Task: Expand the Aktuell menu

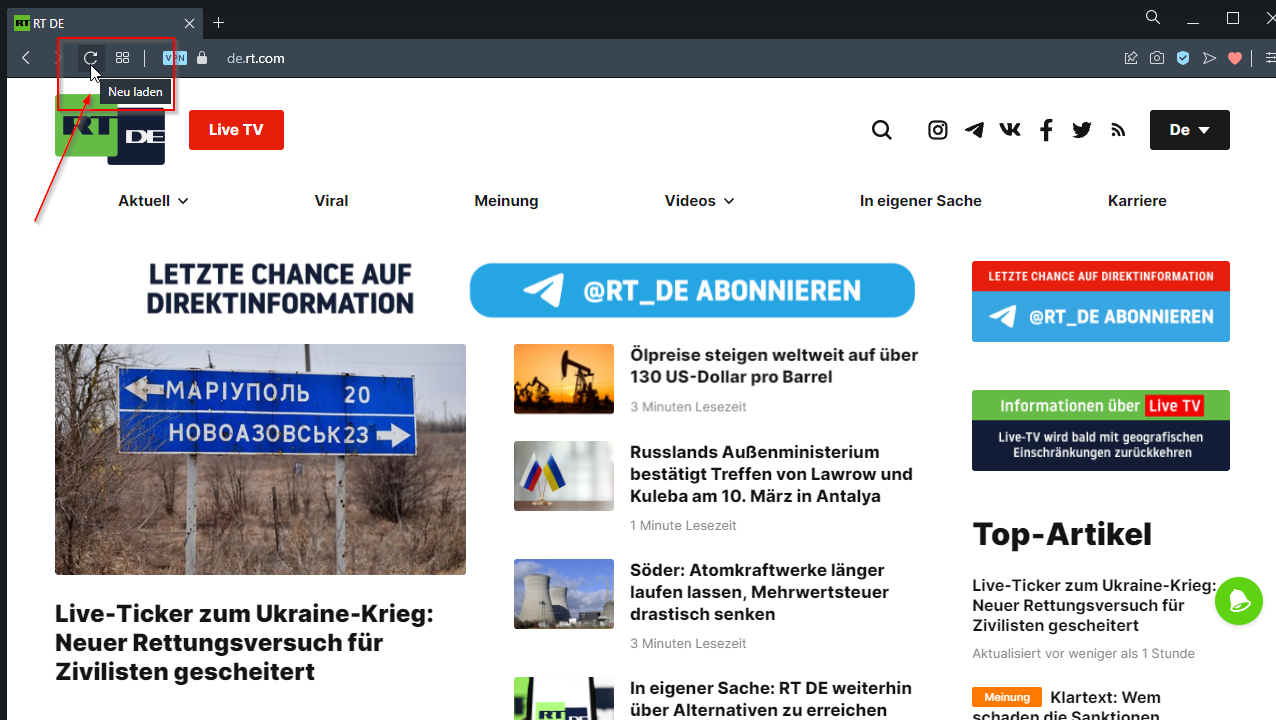Action: 153,201
